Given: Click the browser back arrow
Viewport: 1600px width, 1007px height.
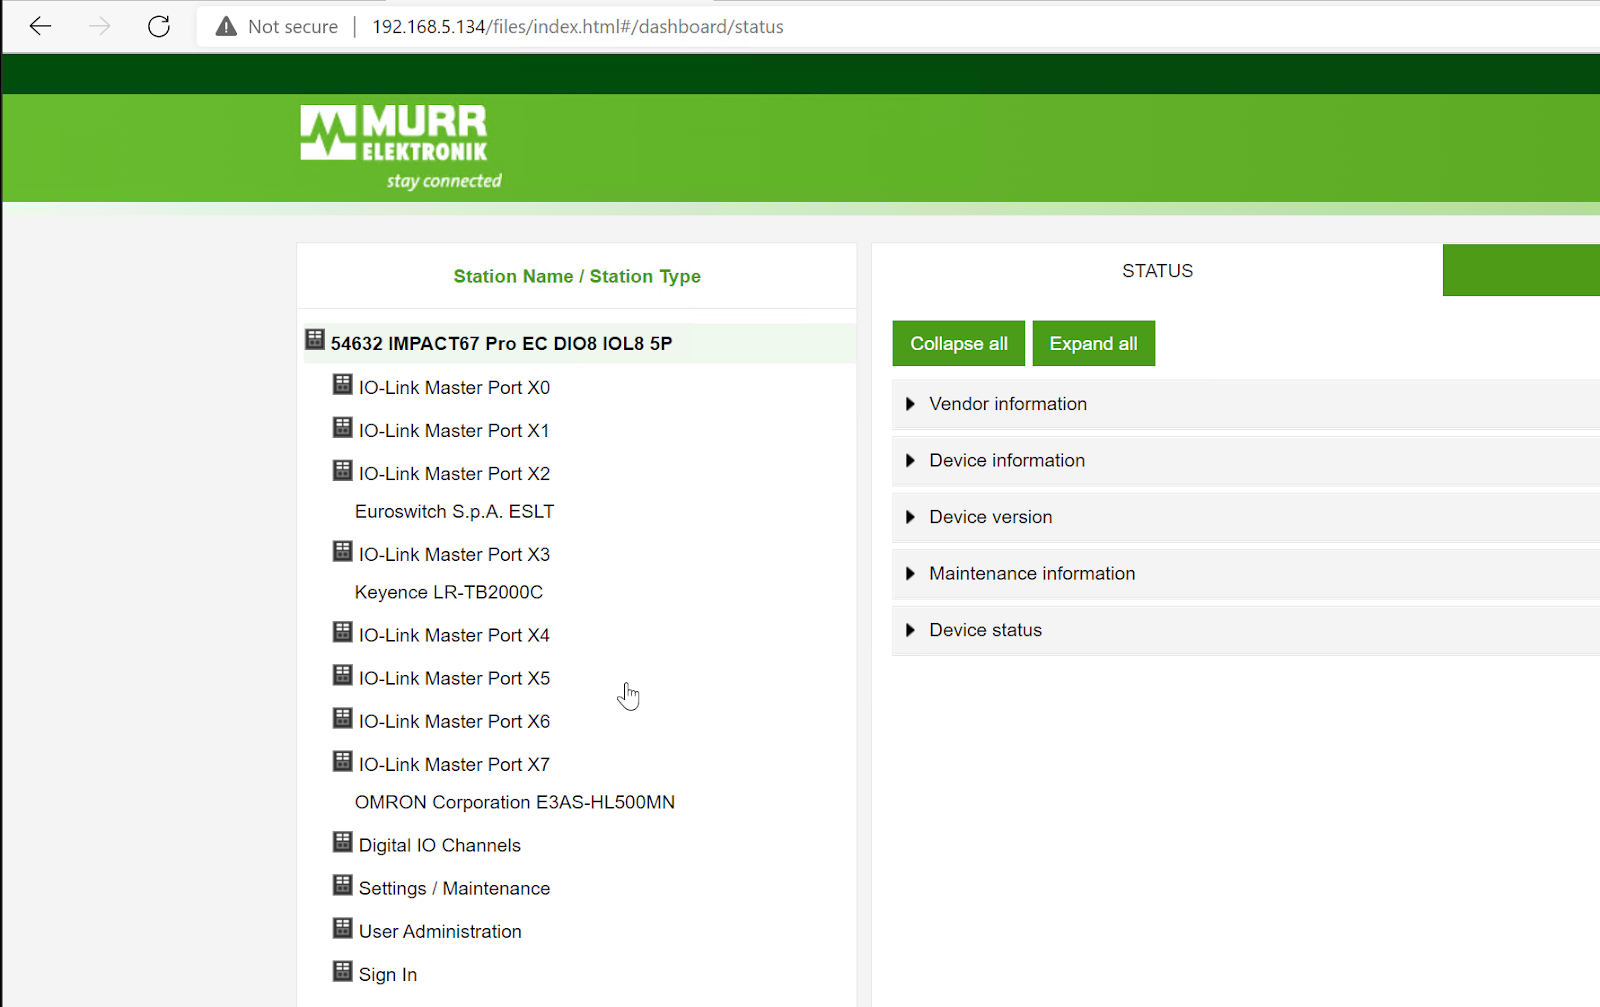Looking at the screenshot, I should tap(40, 27).
